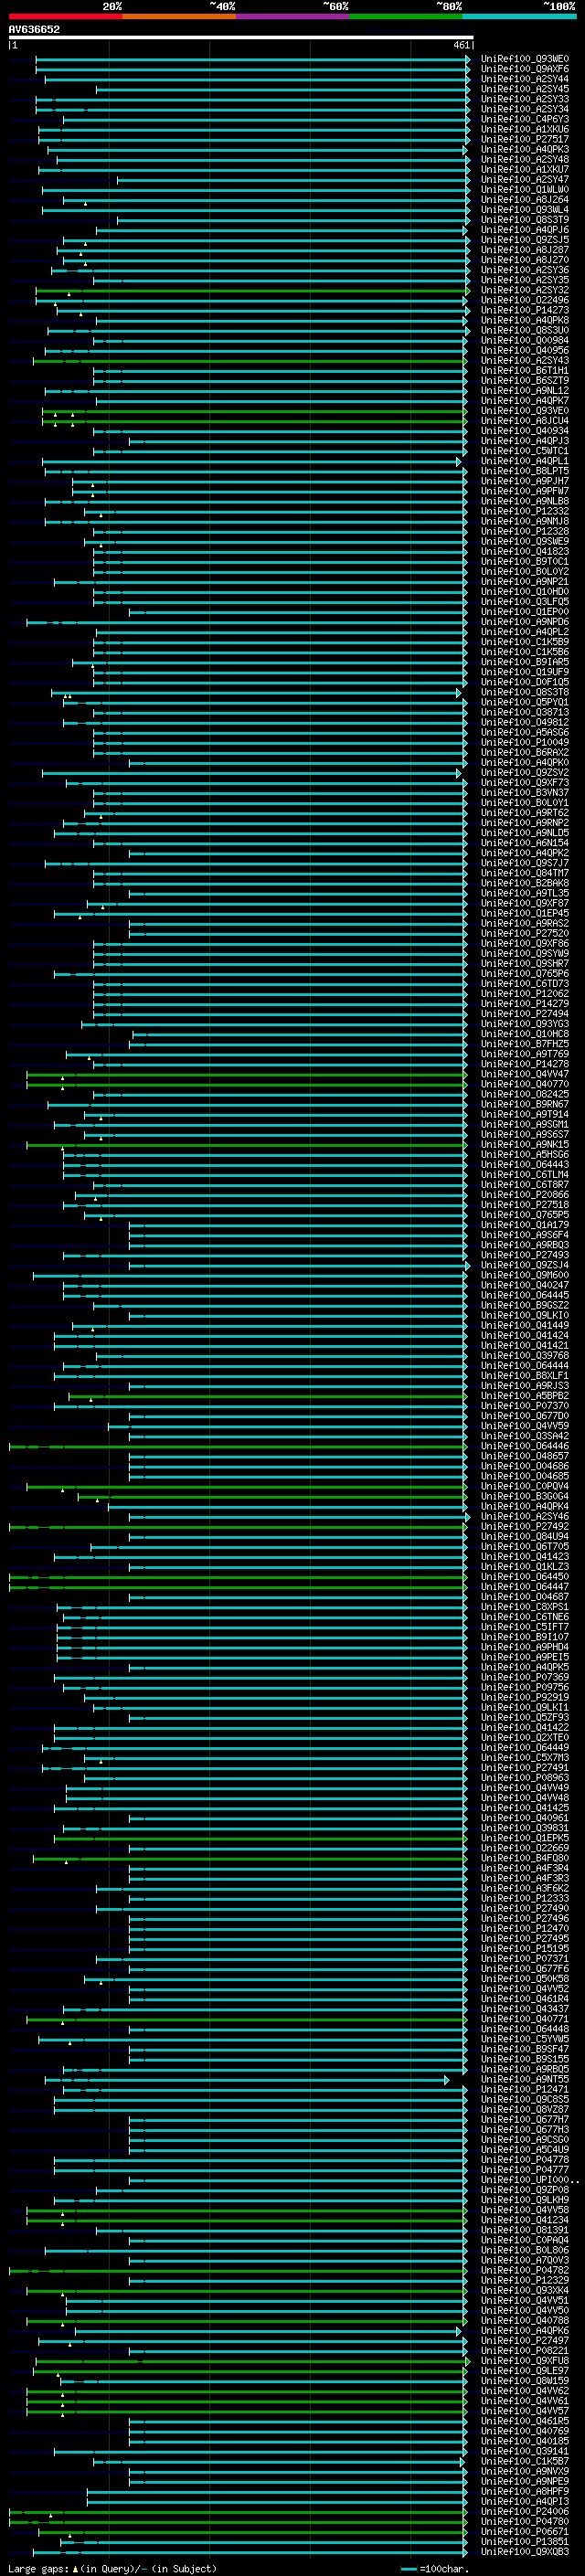Click hit label UniRef100_Q2XTE0
The height and width of the screenshot is (2576, 585).
tap(525, 1737)
